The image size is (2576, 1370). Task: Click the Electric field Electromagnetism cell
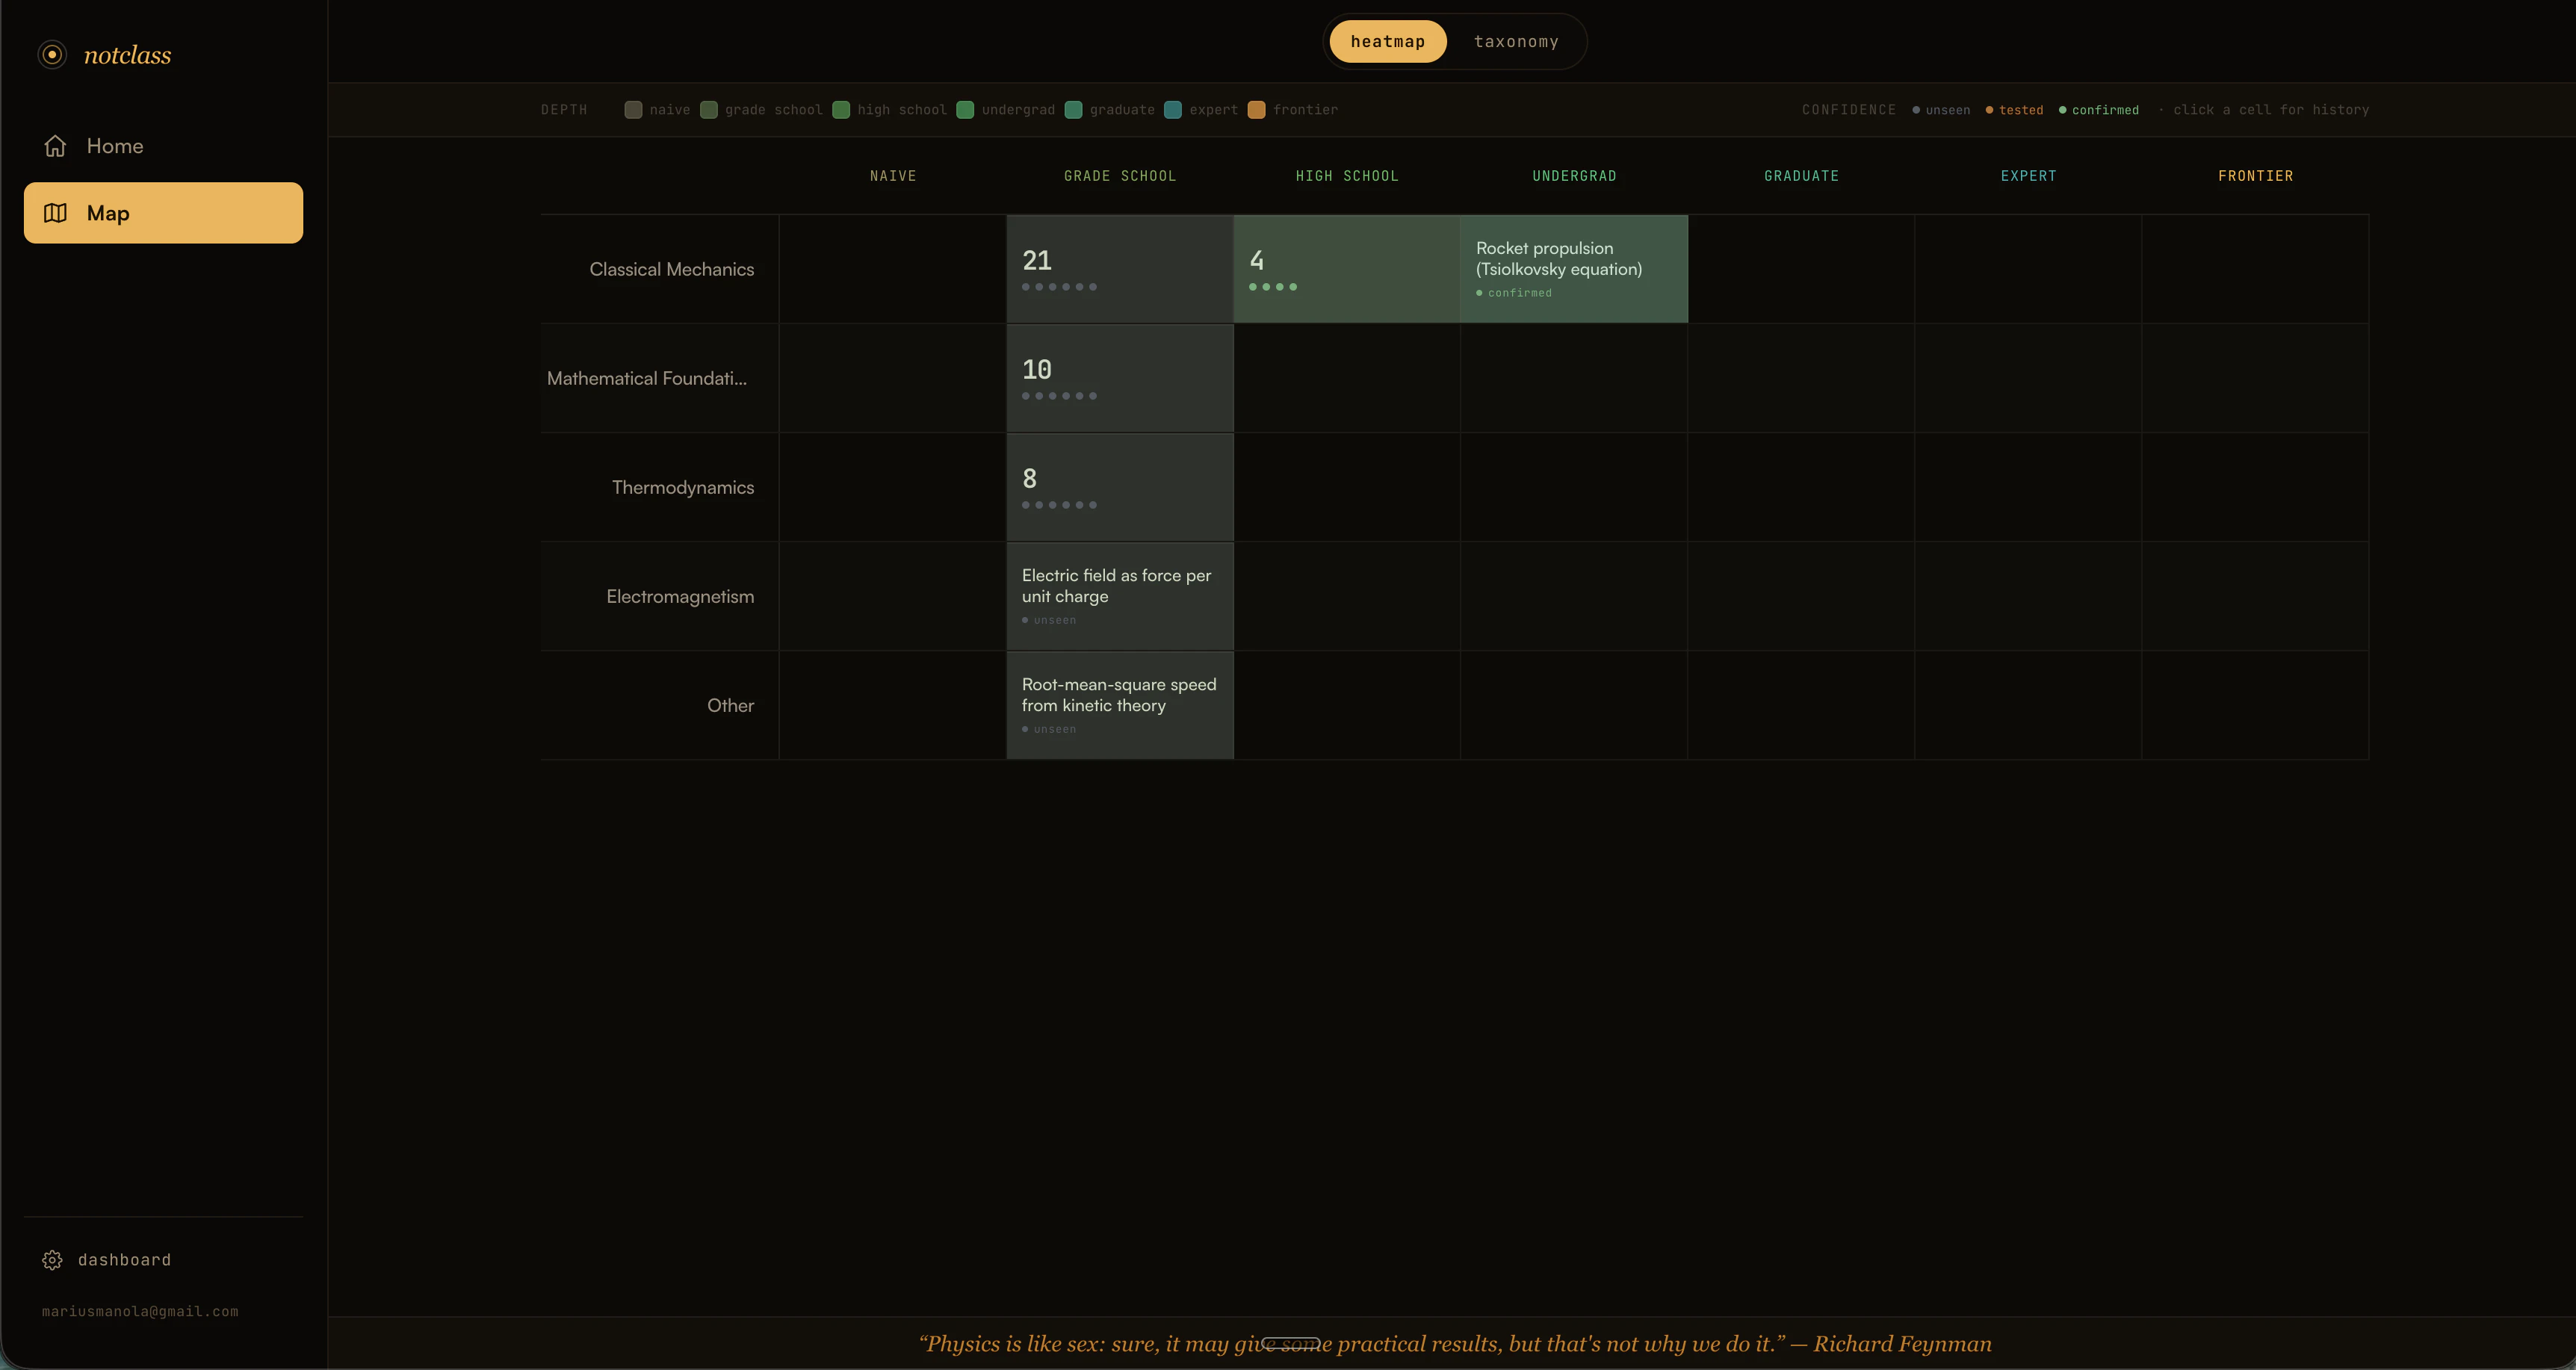coord(1119,595)
